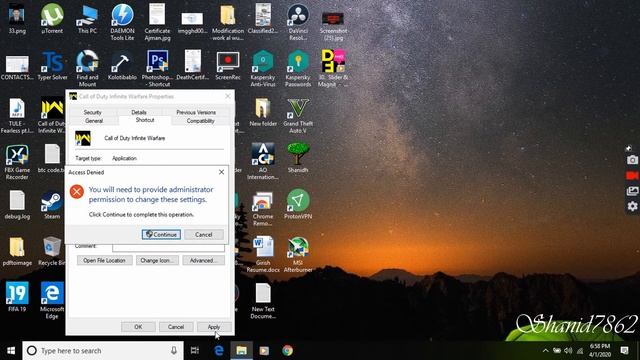Click Cancel in the Properties window
The width and height of the screenshot is (640, 360).
click(176, 327)
